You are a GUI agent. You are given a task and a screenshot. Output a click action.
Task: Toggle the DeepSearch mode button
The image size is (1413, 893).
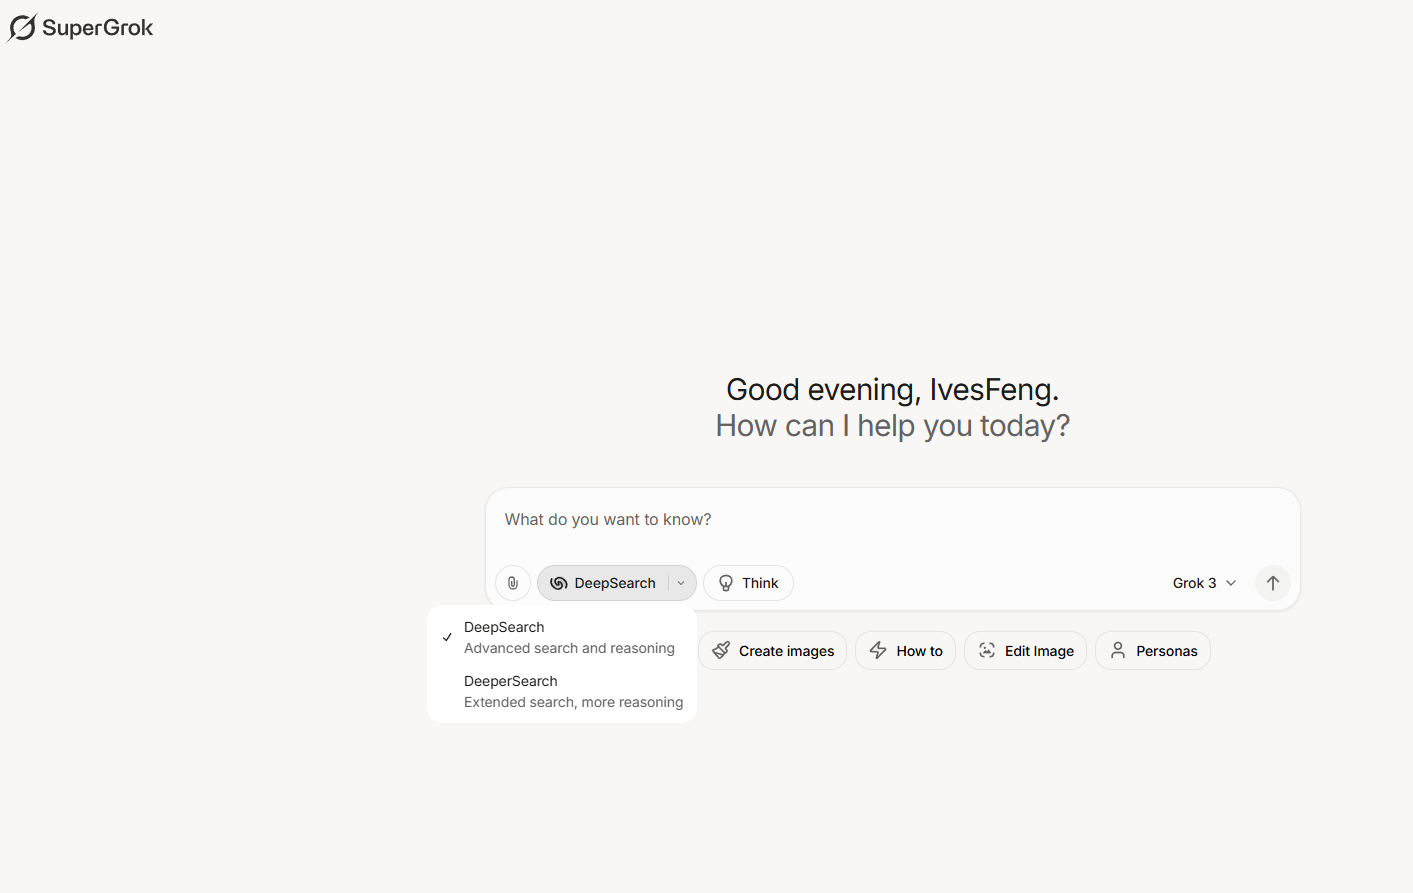(x=604, y=583)
